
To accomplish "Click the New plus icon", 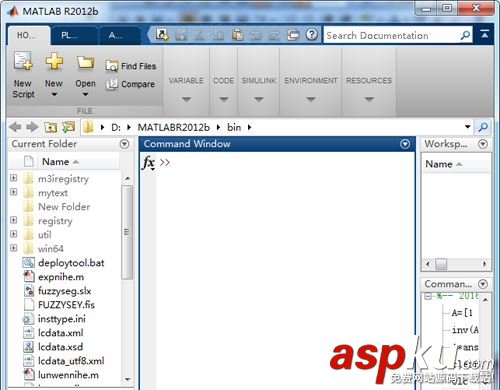I will tap(54, 61).
